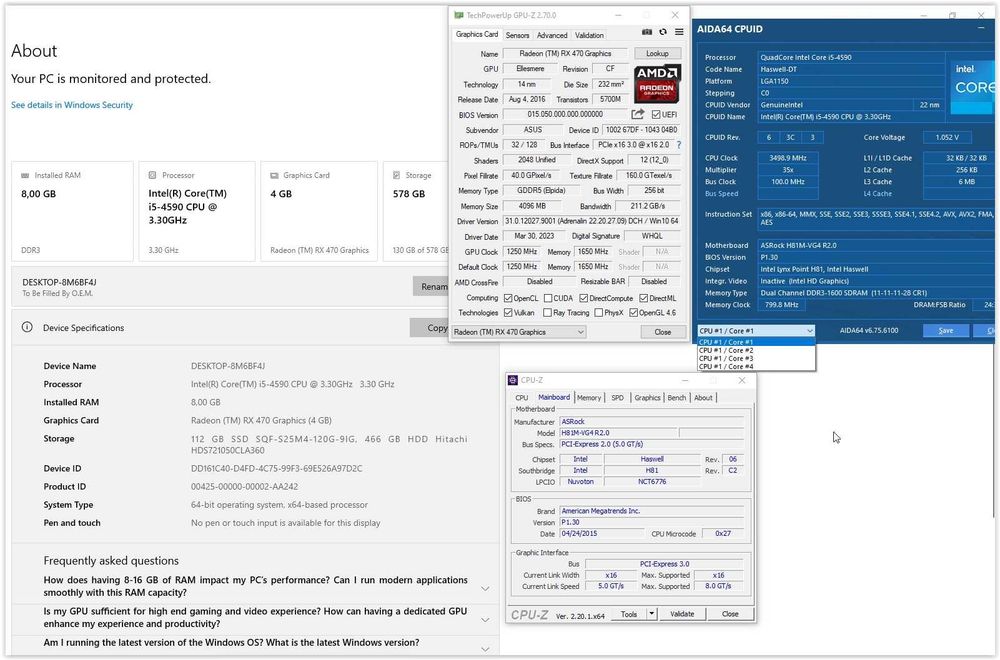Click the Bus Interface question mark in GPU-Z
Viewport: 1000px width, 660px height.
pos(679,145)
